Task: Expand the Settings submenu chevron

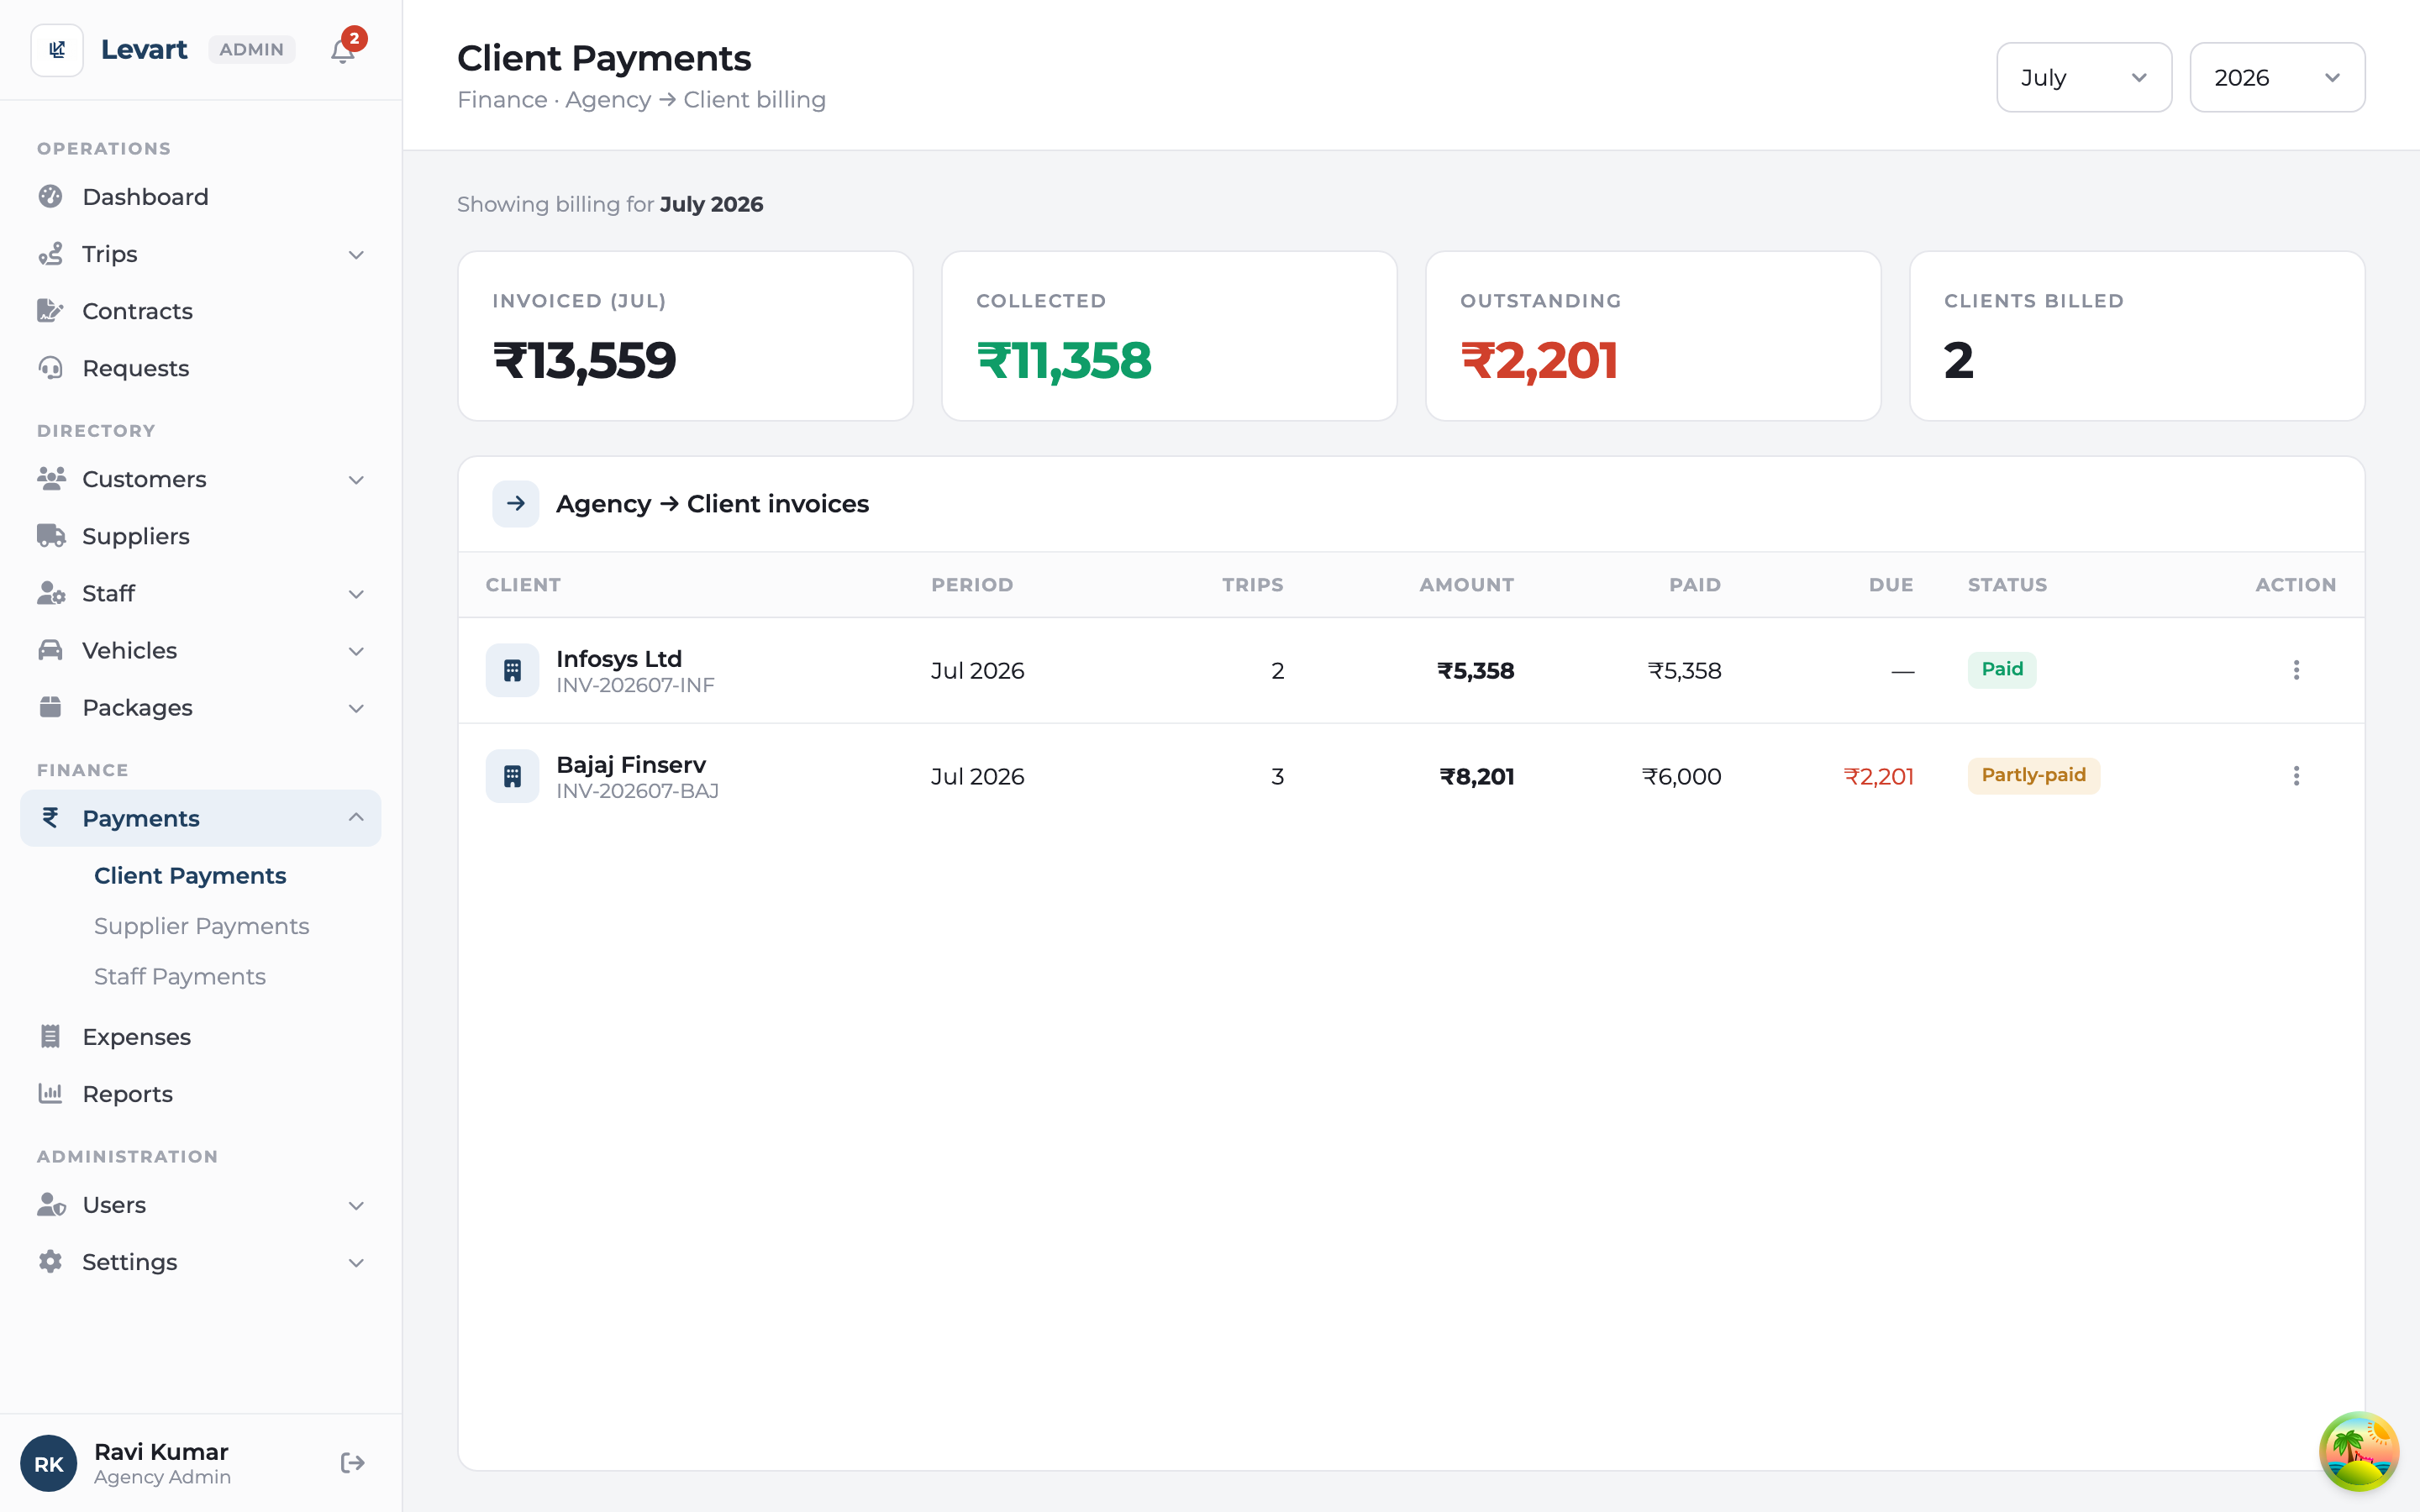Action: click(356, 1262)
